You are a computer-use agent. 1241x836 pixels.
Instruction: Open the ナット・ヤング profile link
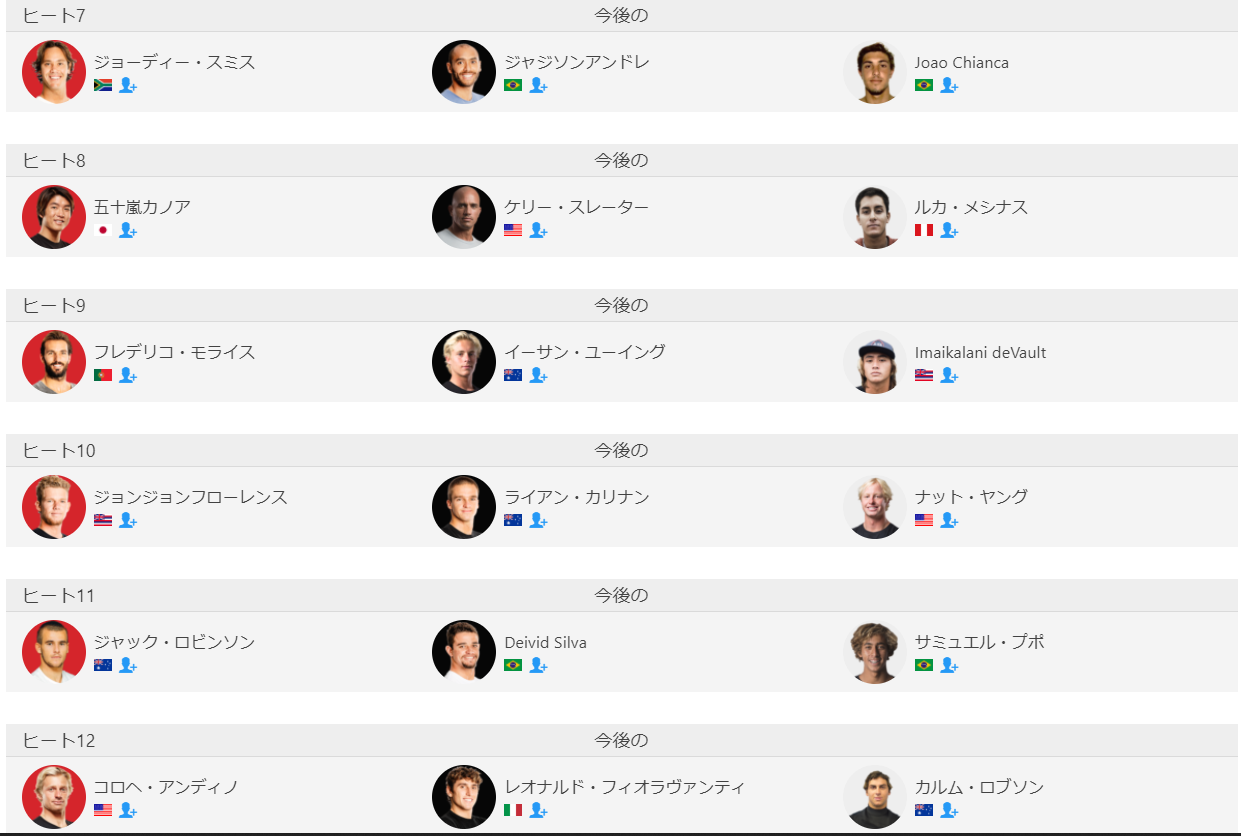(971, 497)
